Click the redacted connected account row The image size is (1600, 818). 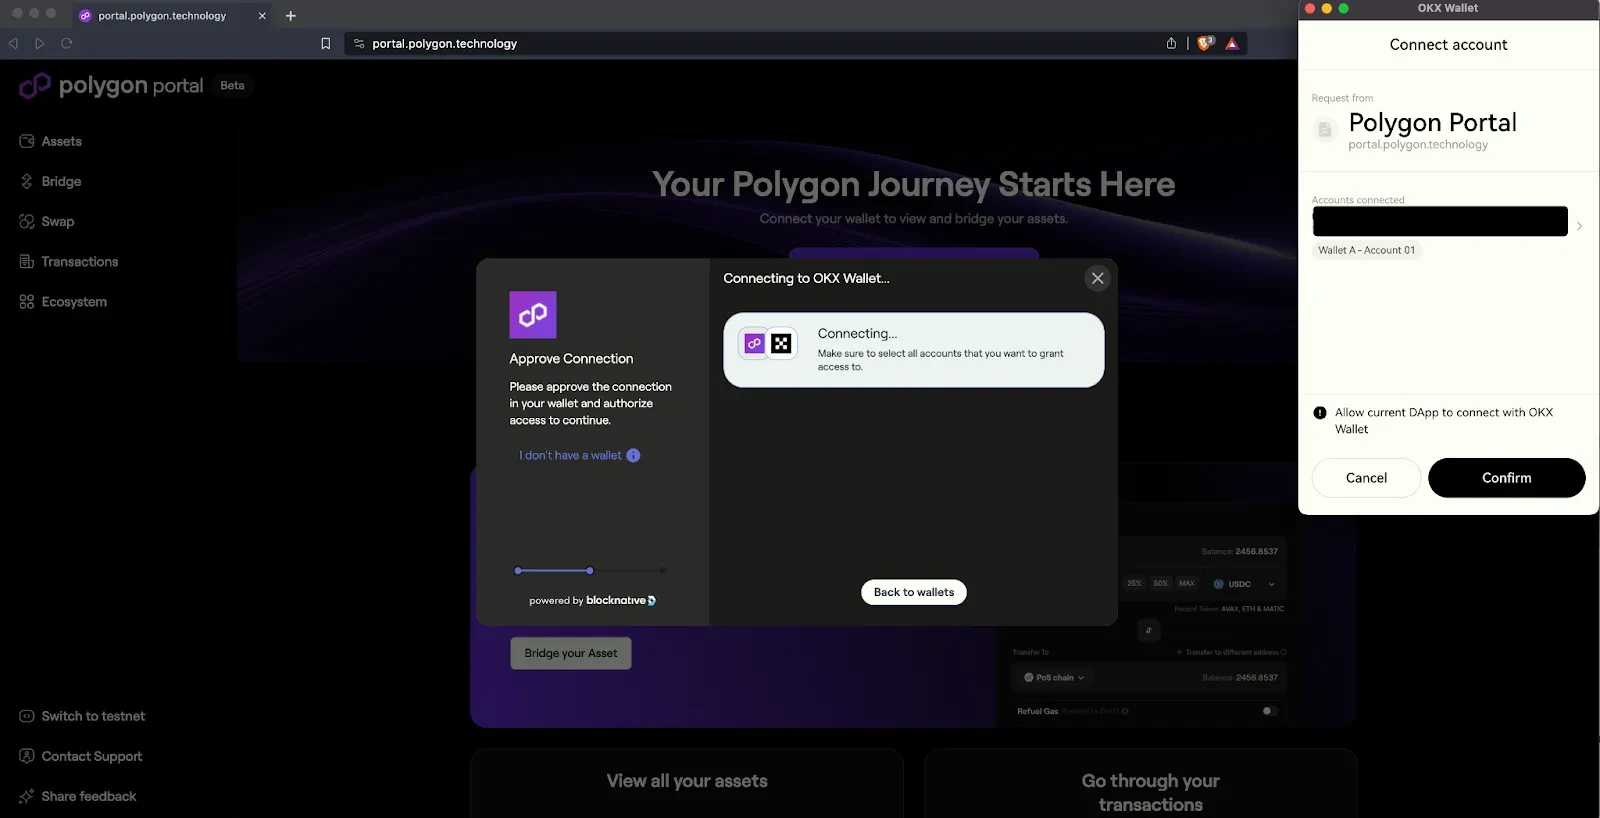pos(1440,221)
